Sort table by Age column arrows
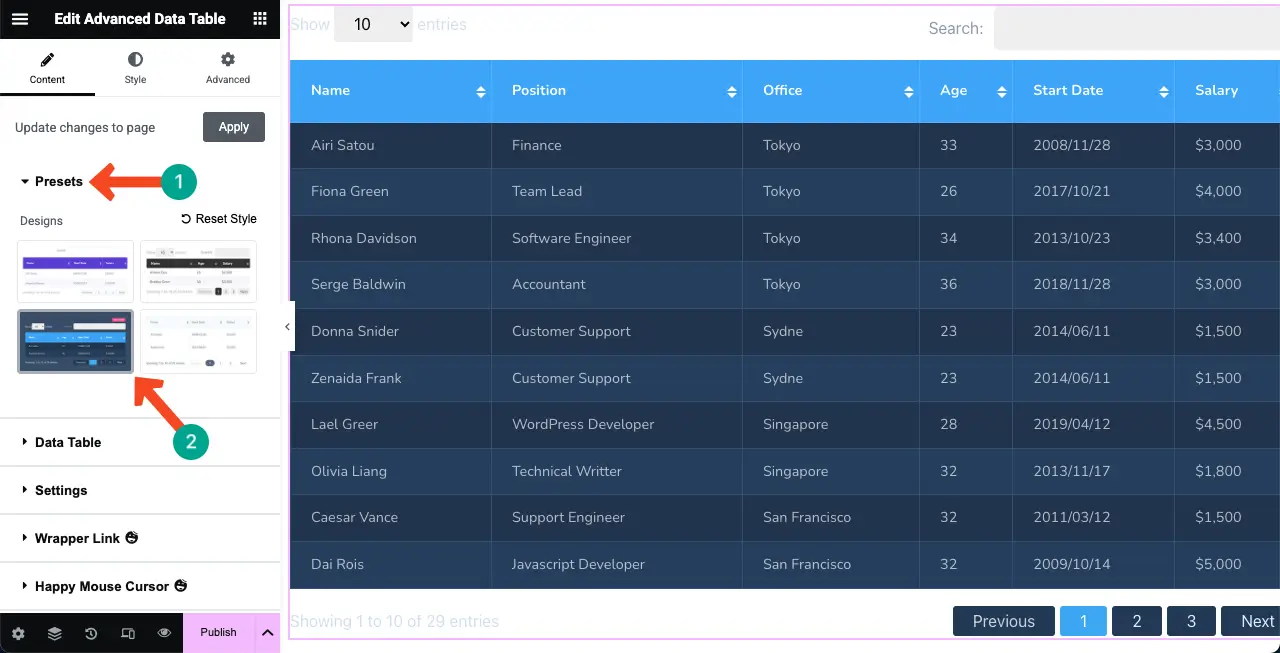This screenshot has height=653, width=1280. (1002, 91)
